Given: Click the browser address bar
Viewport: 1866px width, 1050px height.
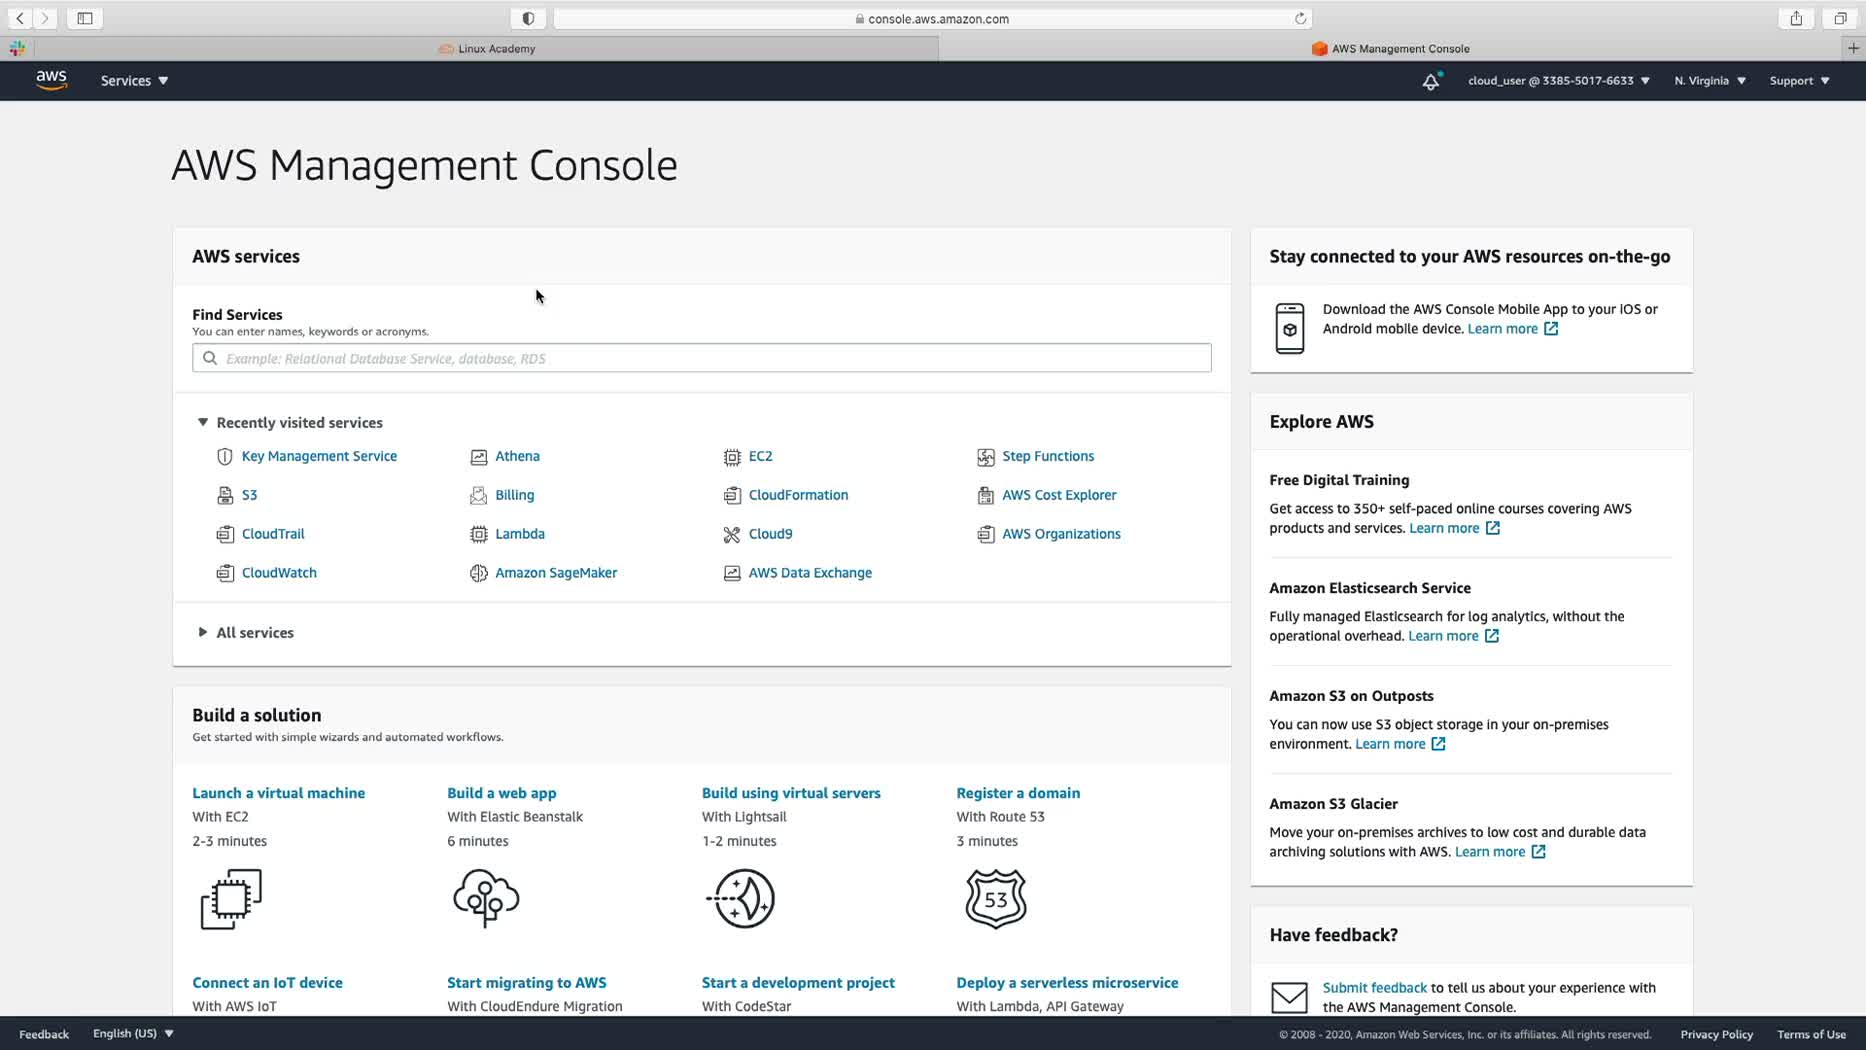Looking at the screenshot, I should tap(932, 18).
